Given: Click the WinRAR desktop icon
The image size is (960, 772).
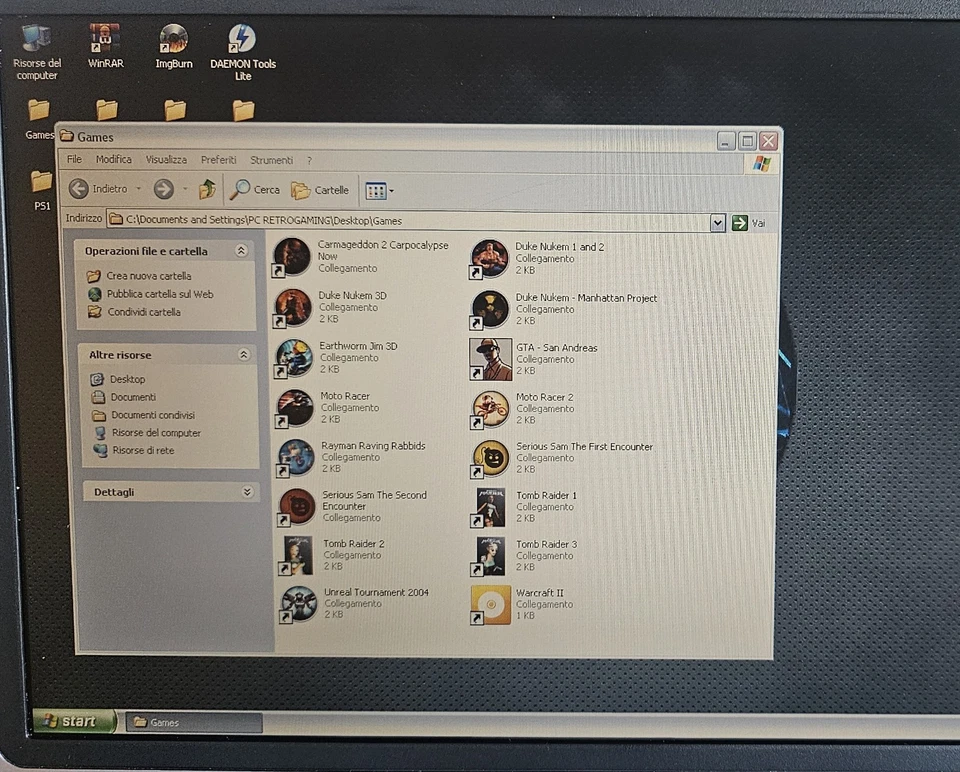Looking at the screenshot, I should (105, 47).
